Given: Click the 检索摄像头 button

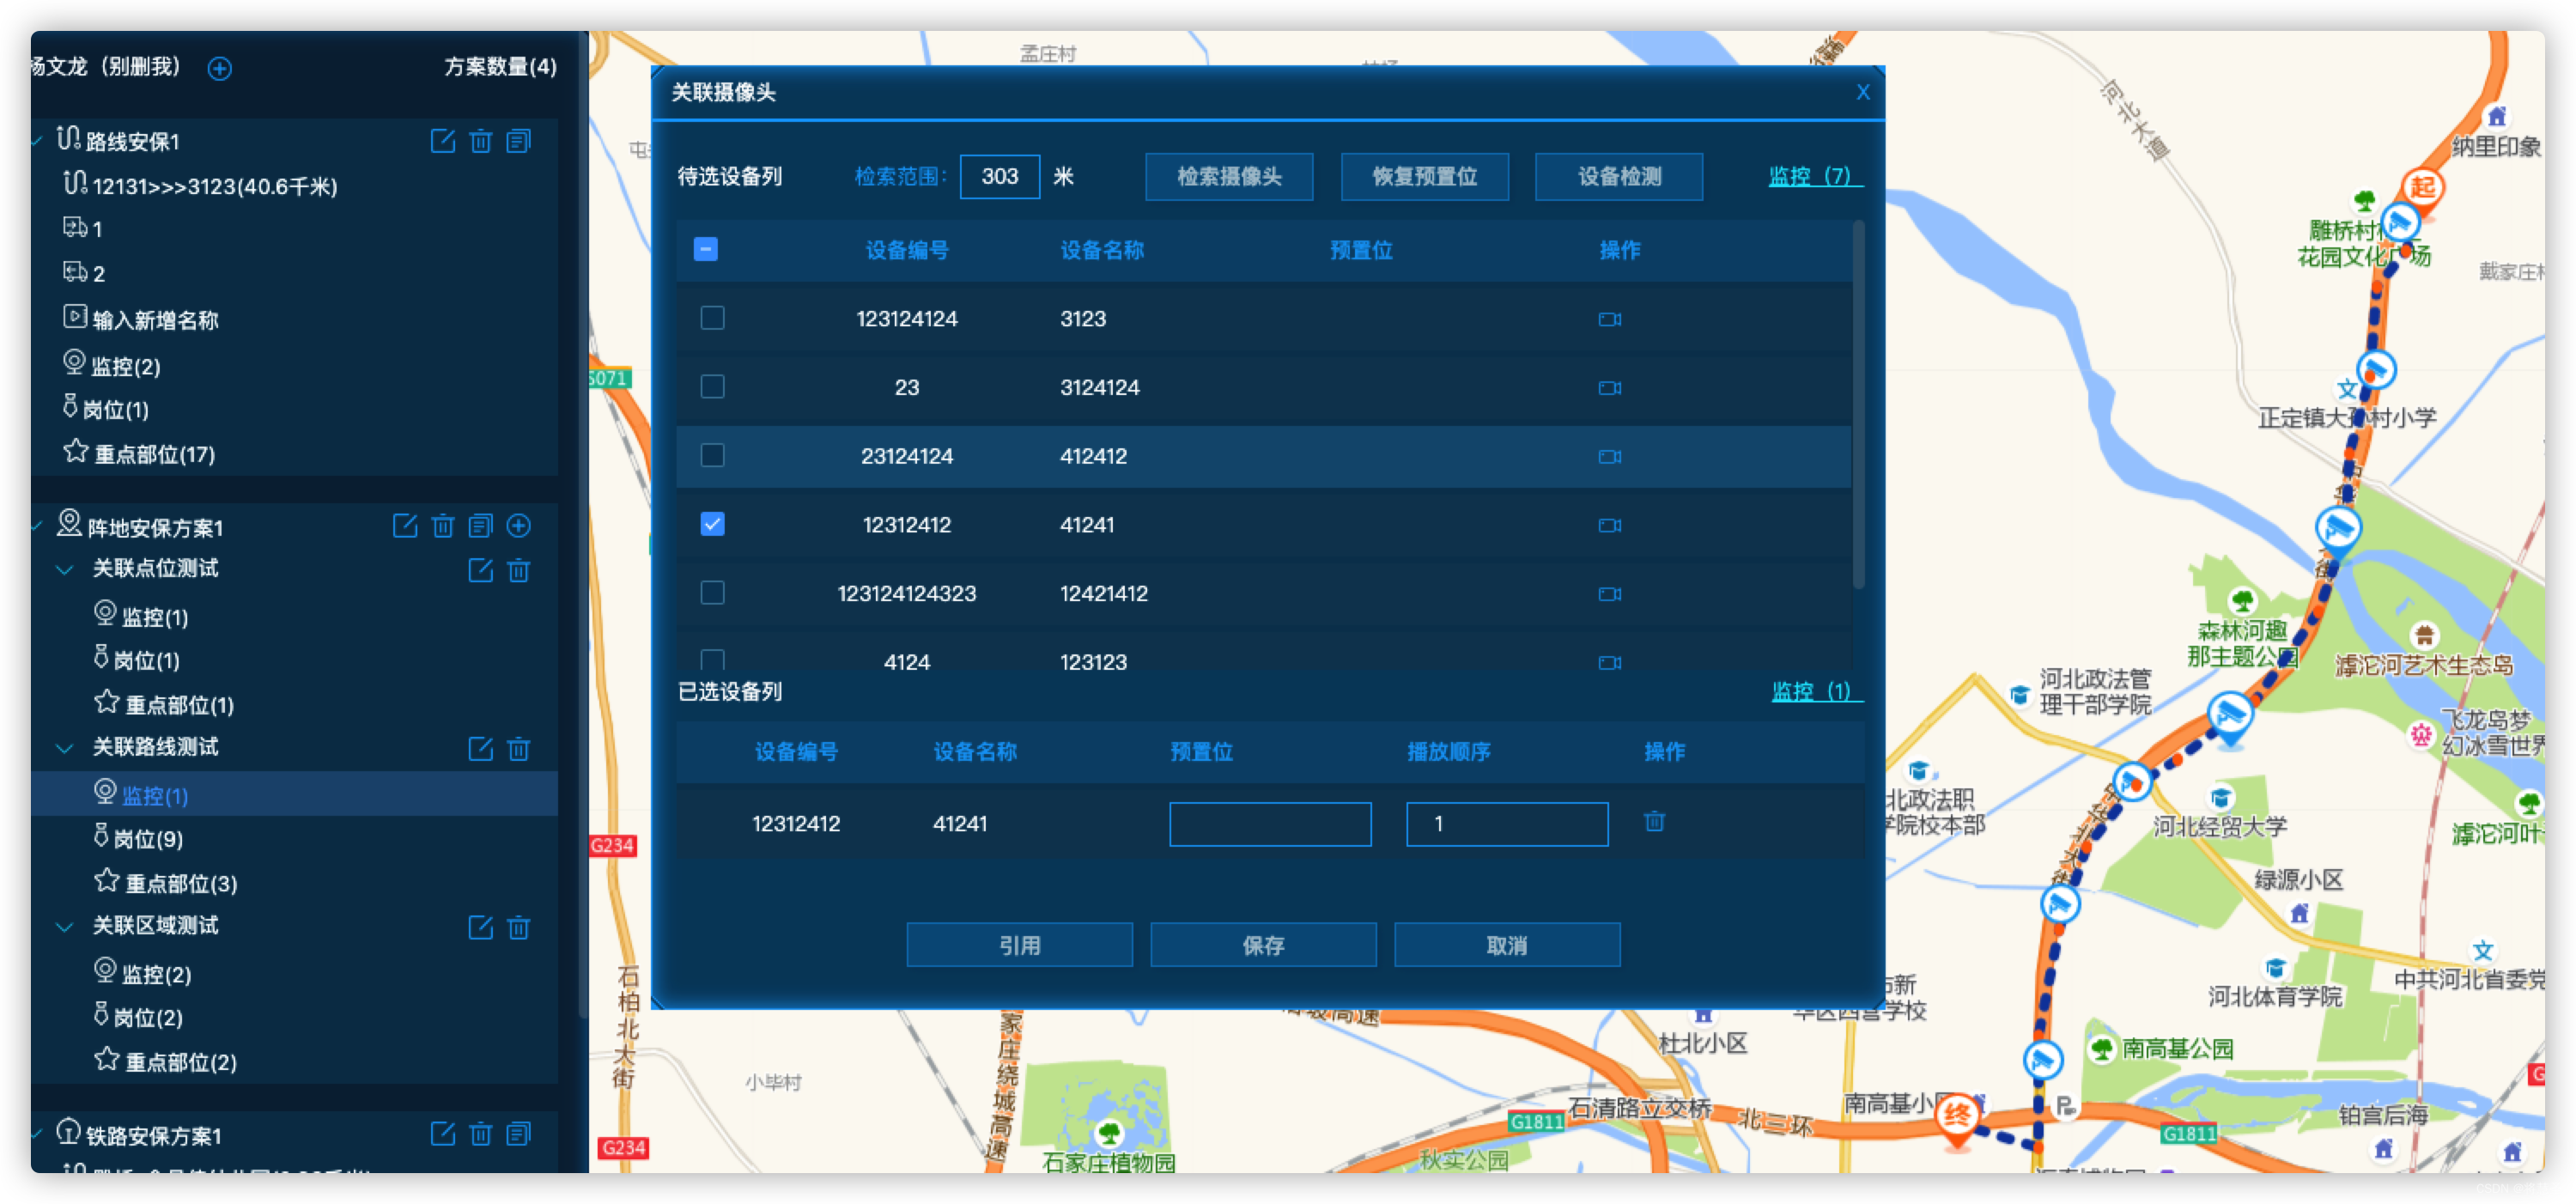Looking at the screenshot, I should point(1228,177).
